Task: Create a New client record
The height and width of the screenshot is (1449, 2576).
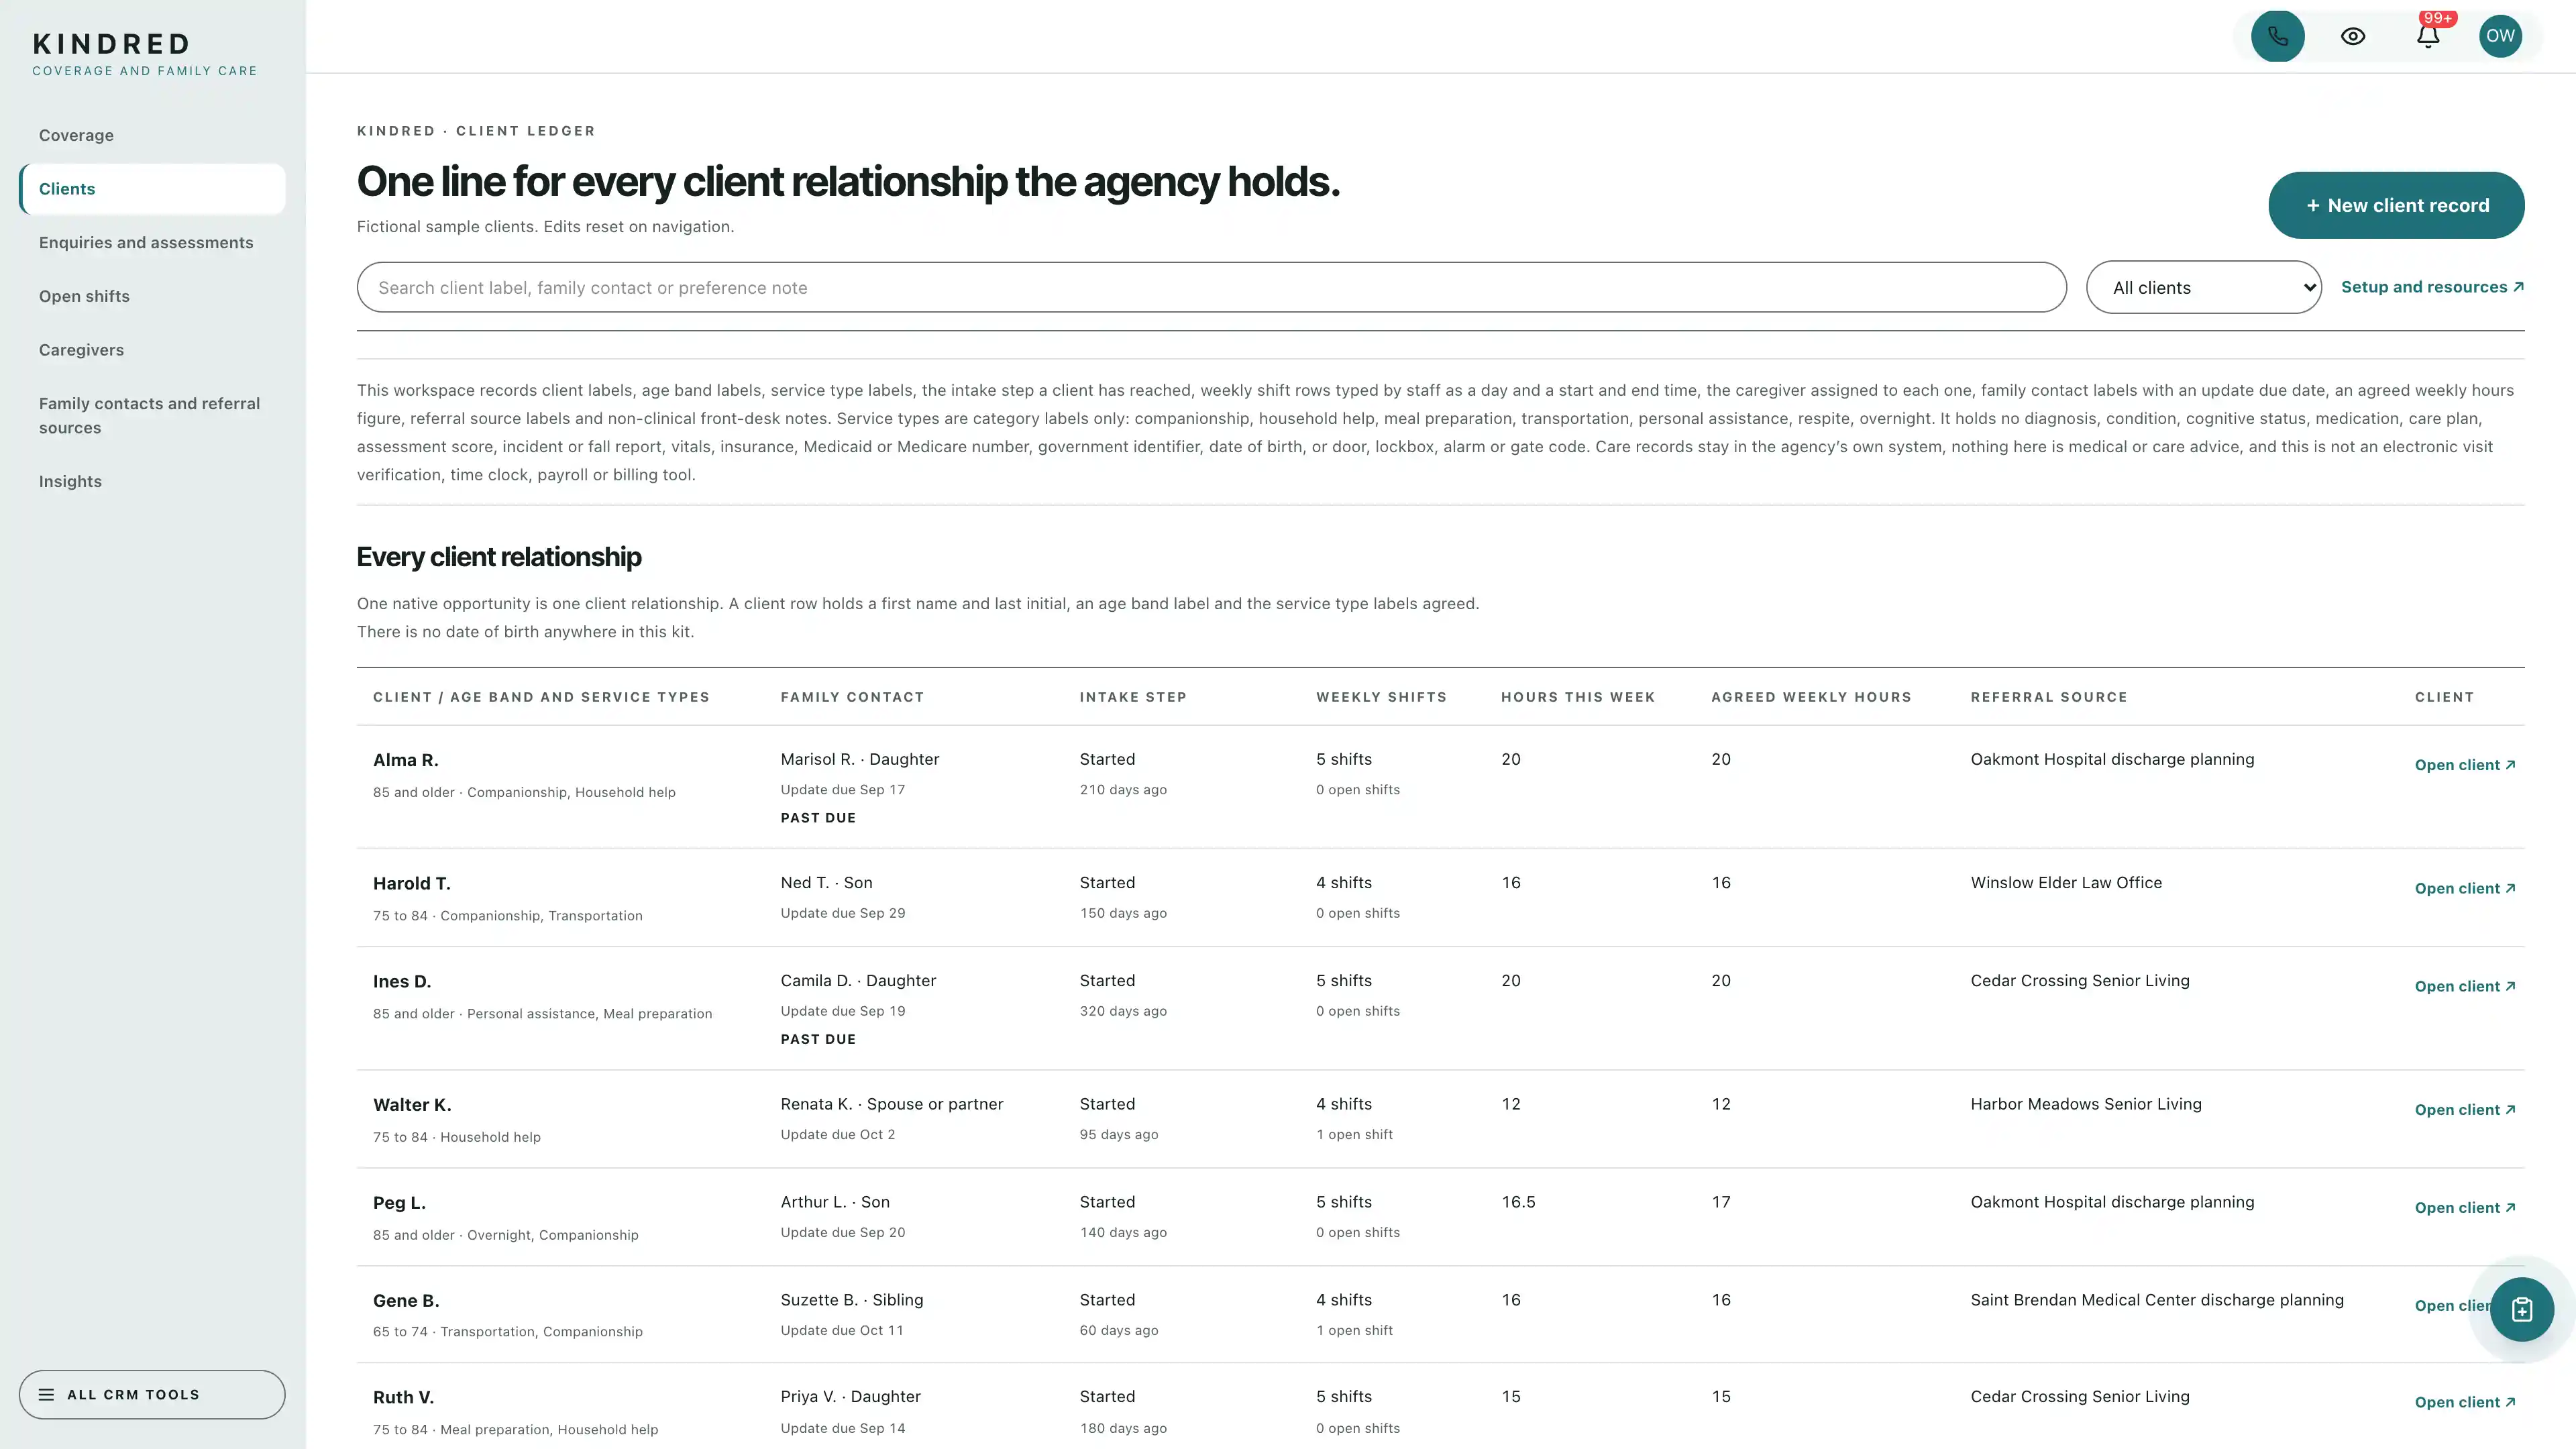Action: tap(2396, 205)
